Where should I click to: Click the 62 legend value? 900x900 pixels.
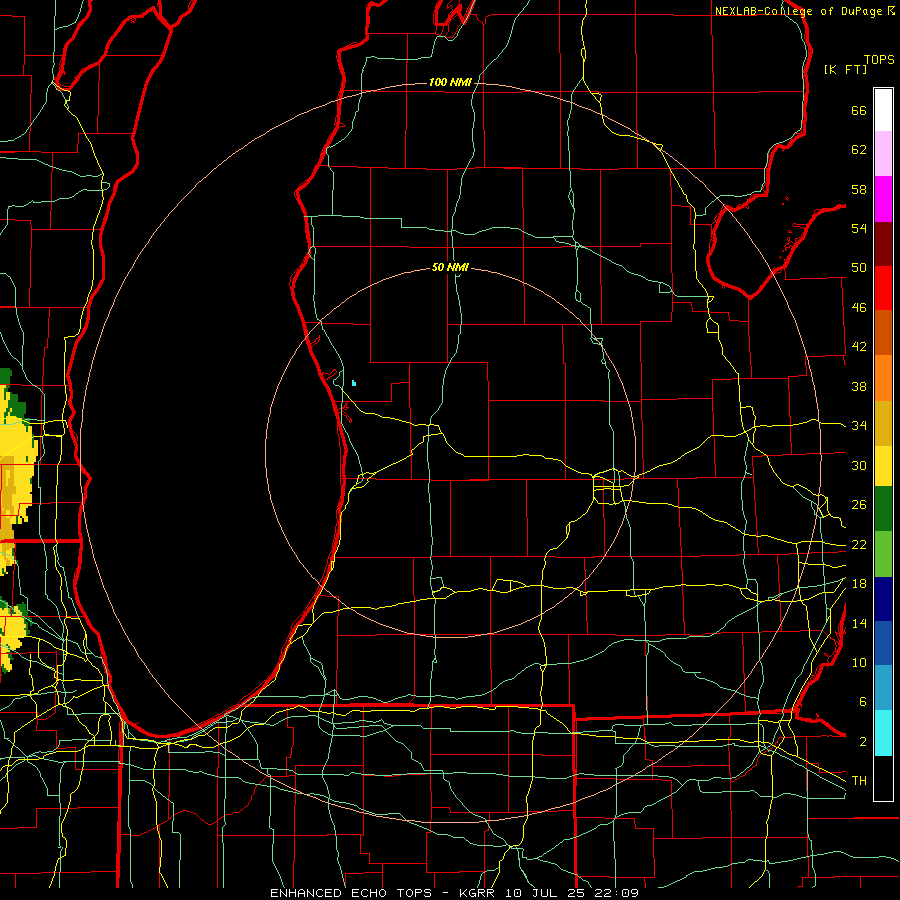[859, 150]
